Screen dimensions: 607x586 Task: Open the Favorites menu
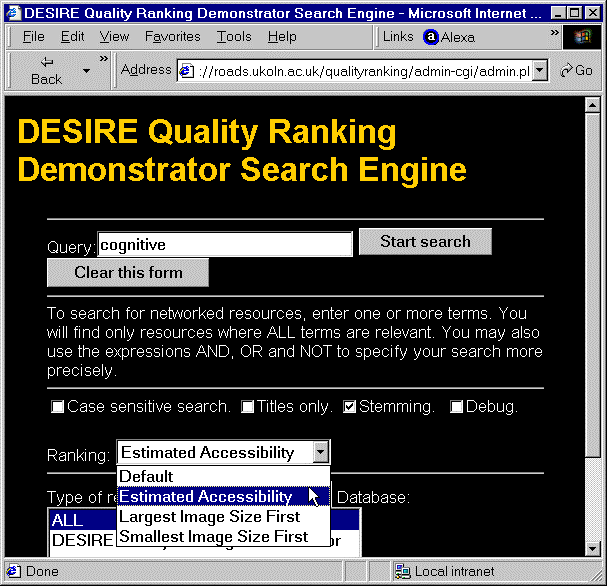coord(172,36)
